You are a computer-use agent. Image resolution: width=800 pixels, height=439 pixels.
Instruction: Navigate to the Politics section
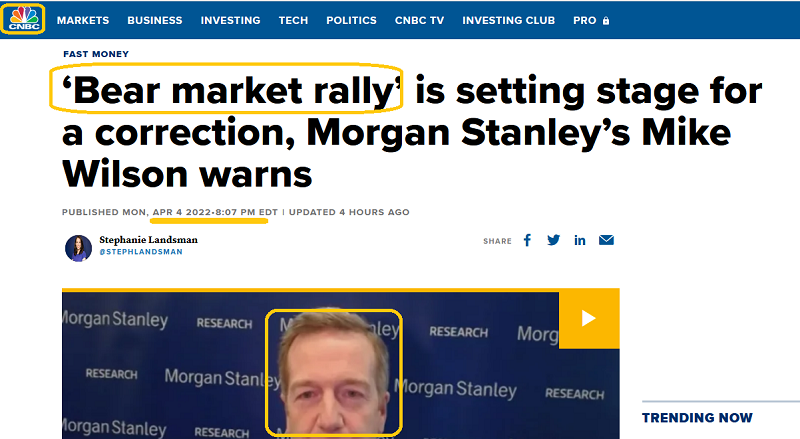(x=351, y=20)
